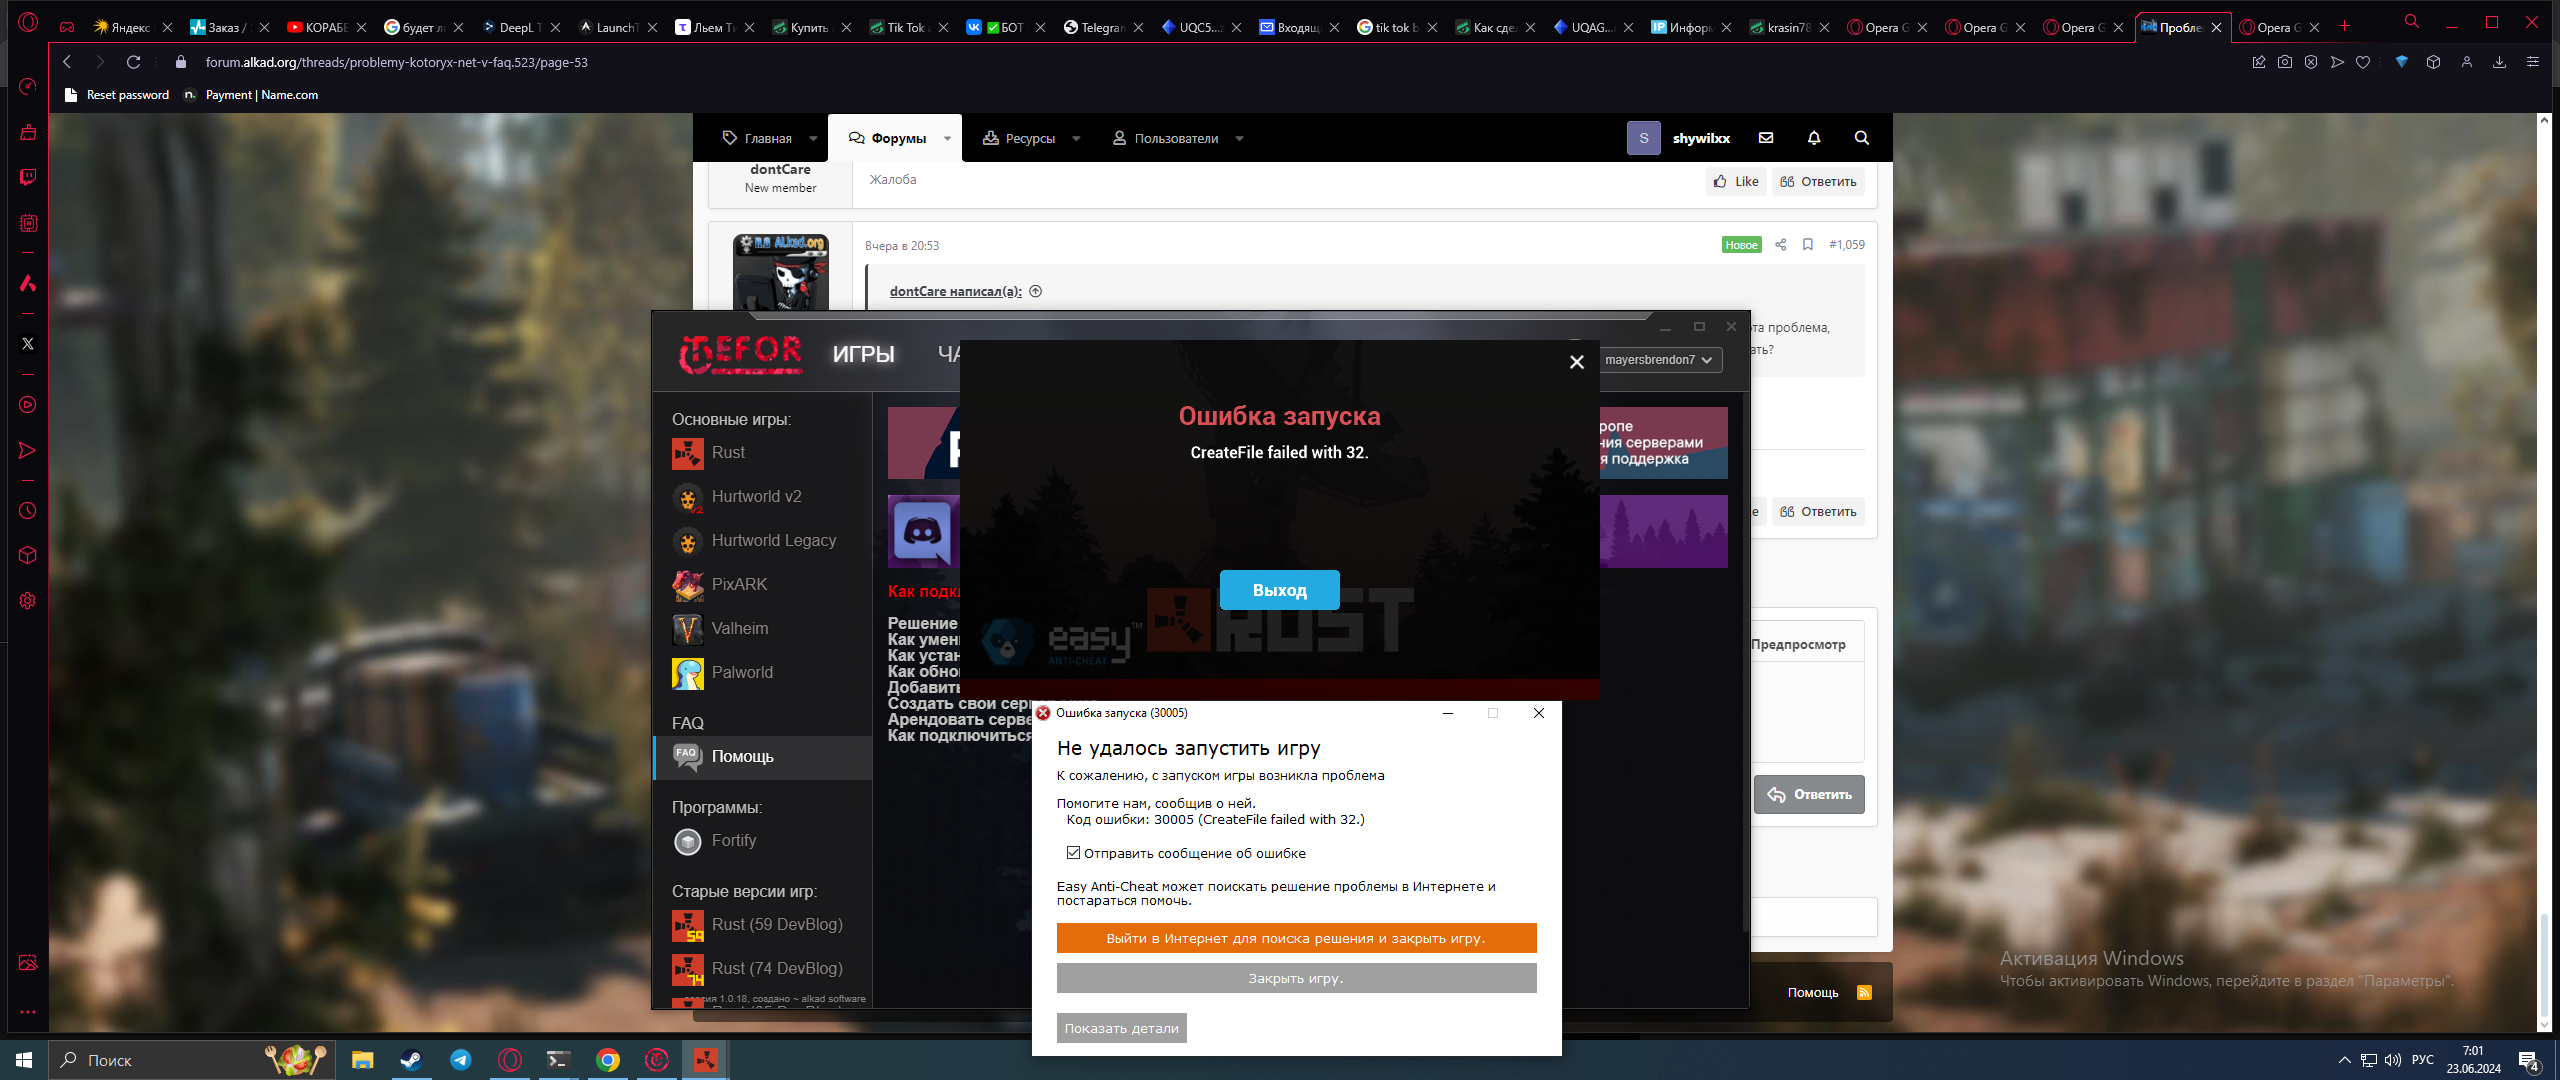This screenshot has height=1080, width=2560.
Task: Select Valheim game icon in launcher
Action: (x=688, y=629)
